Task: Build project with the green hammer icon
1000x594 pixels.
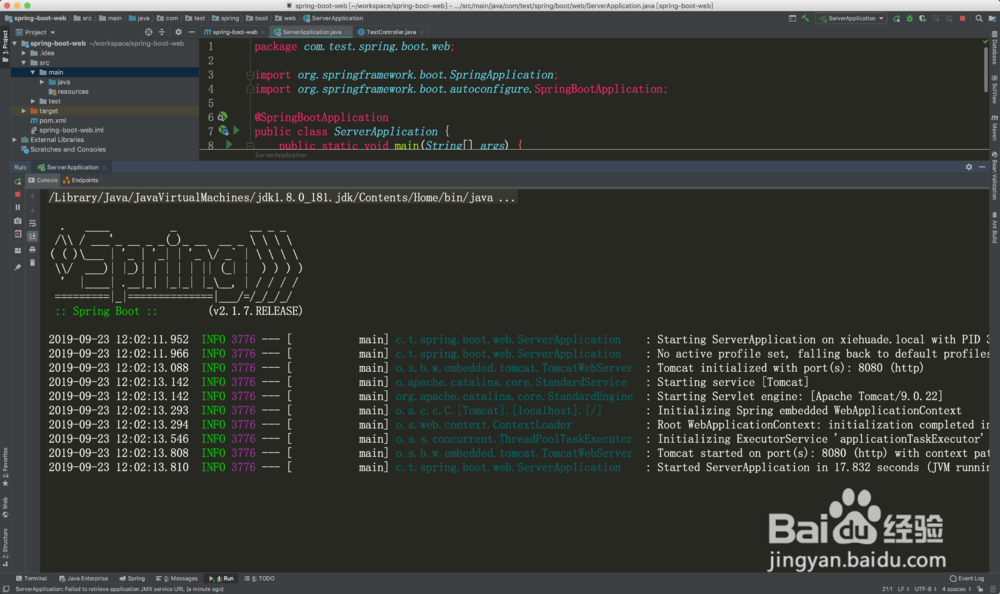Action: [x=805, y=19]
